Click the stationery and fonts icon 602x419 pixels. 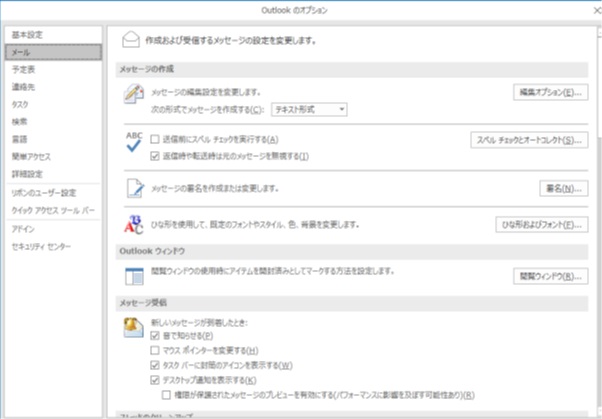(x=133, y=225)
